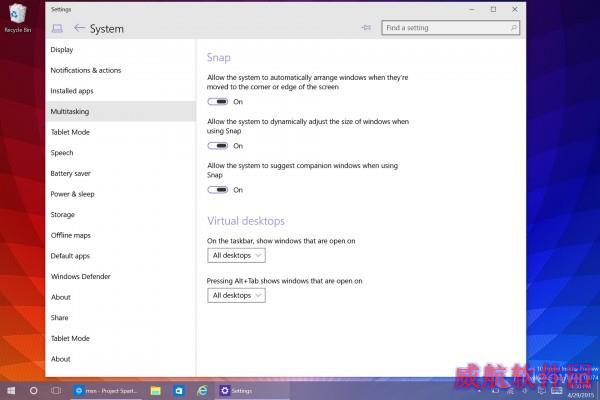Click the touch keyboard tray icon

pos(557,391)
